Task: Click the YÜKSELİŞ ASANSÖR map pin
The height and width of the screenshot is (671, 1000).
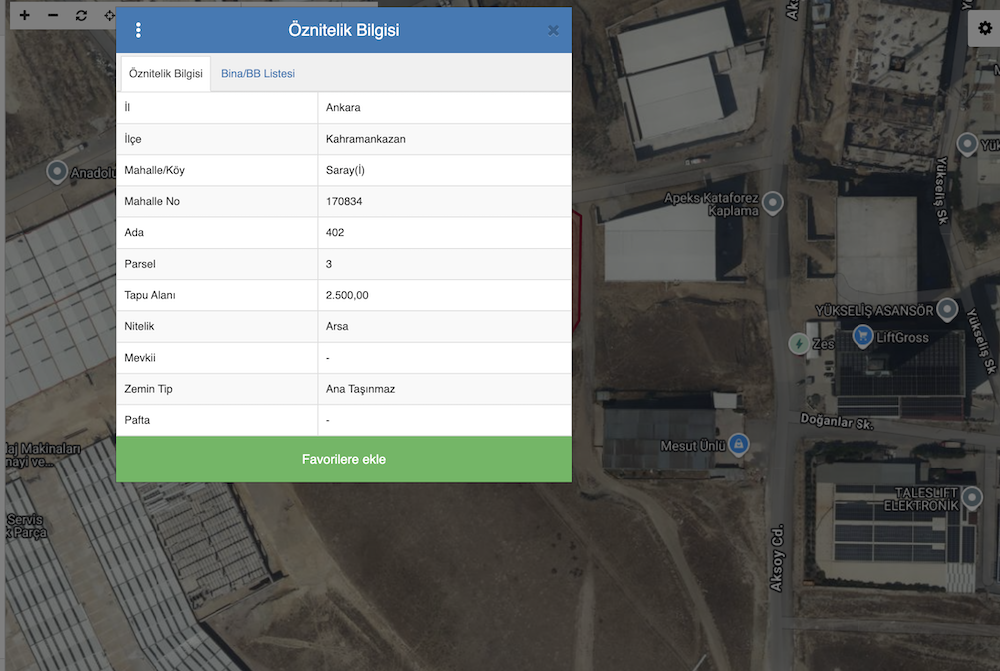Action: pyautogui.click(x=947, y=309)
